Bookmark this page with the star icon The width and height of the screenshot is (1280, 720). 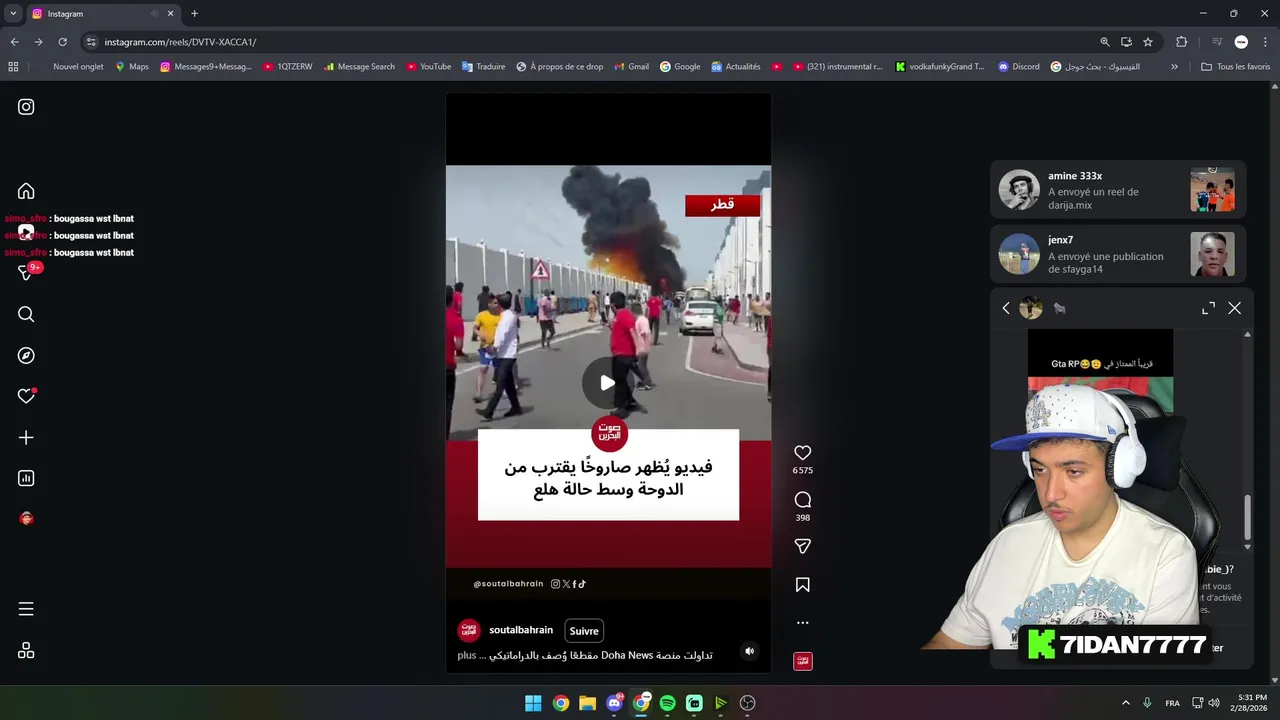[1148, 42]
